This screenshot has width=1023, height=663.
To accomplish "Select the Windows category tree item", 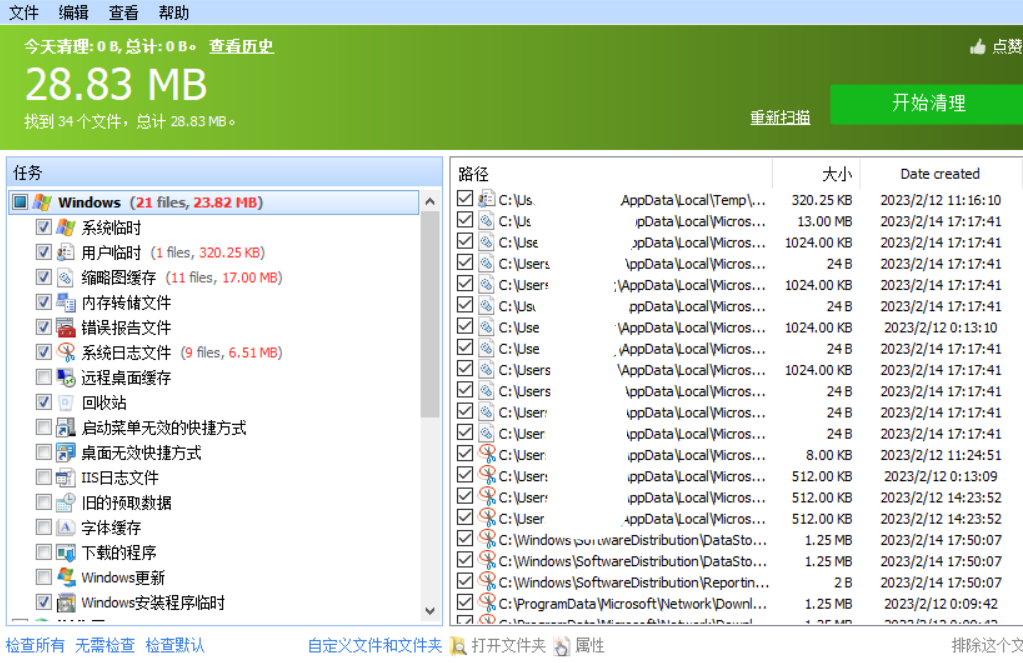I will pos(89,203).
